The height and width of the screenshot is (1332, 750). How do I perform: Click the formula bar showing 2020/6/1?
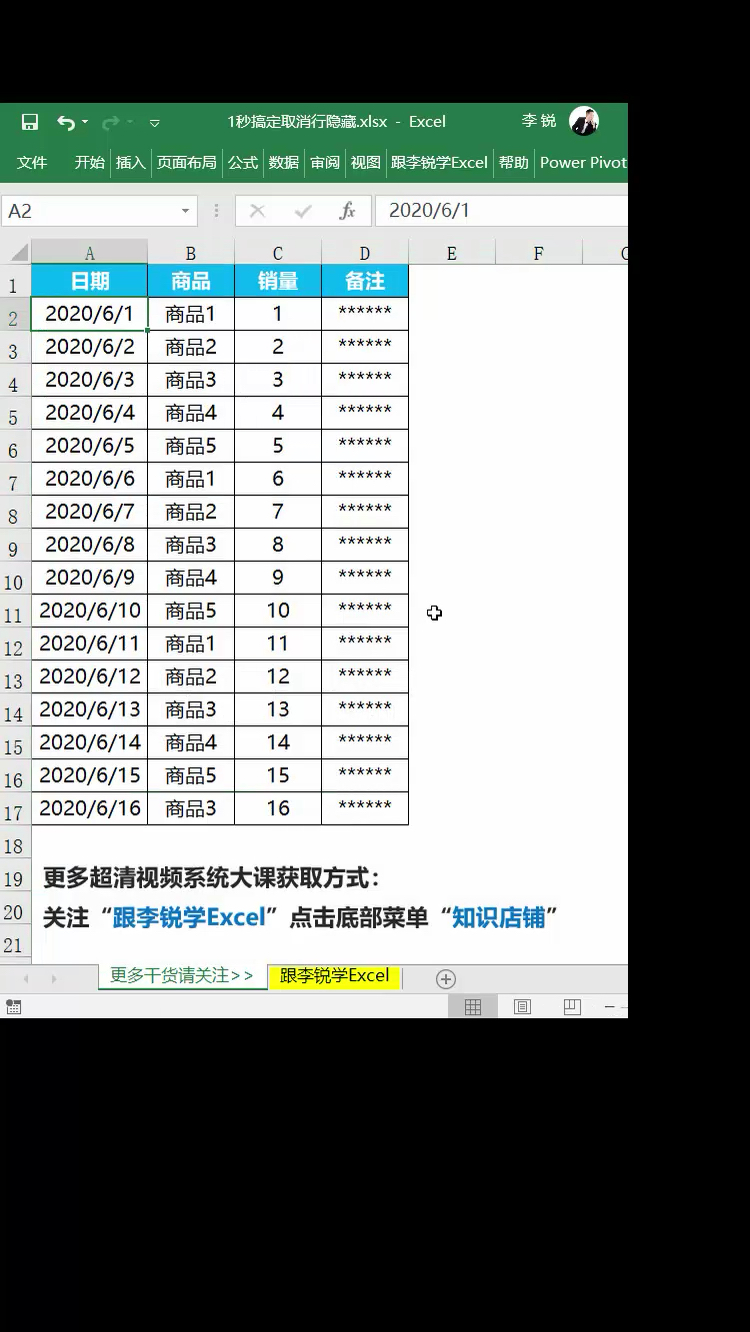(x=502, y=211)
